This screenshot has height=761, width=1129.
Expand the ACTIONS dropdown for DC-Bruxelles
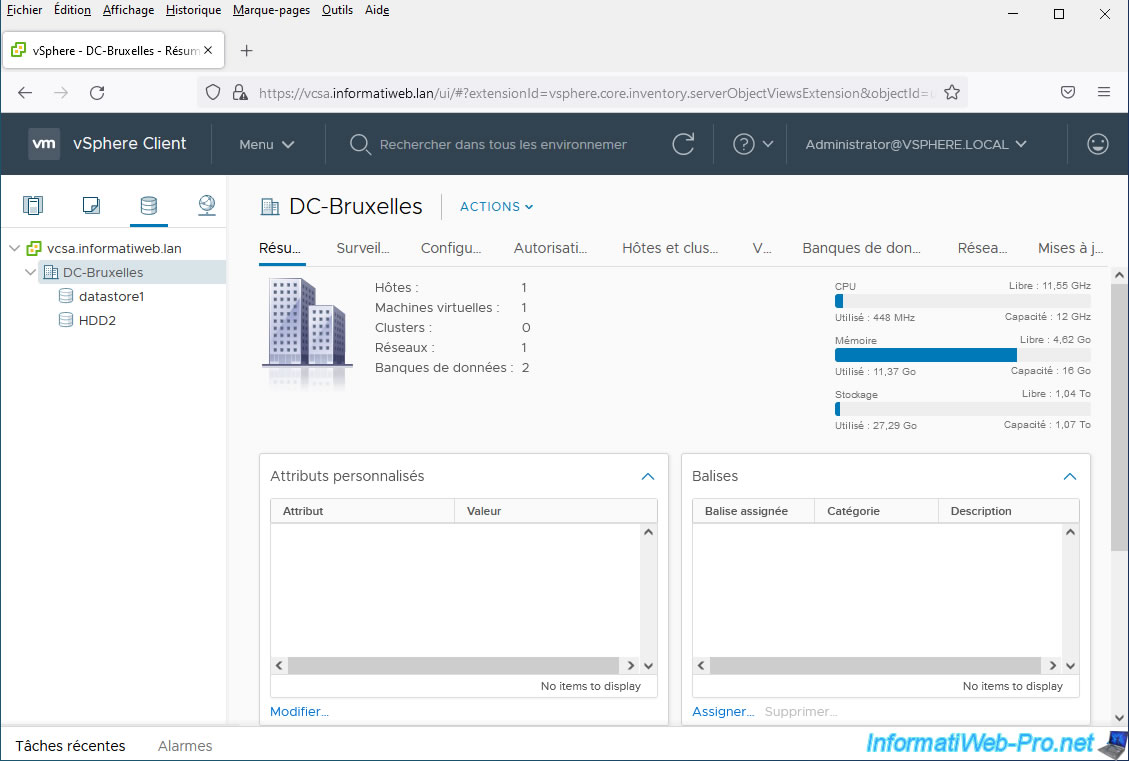(496, 207)
